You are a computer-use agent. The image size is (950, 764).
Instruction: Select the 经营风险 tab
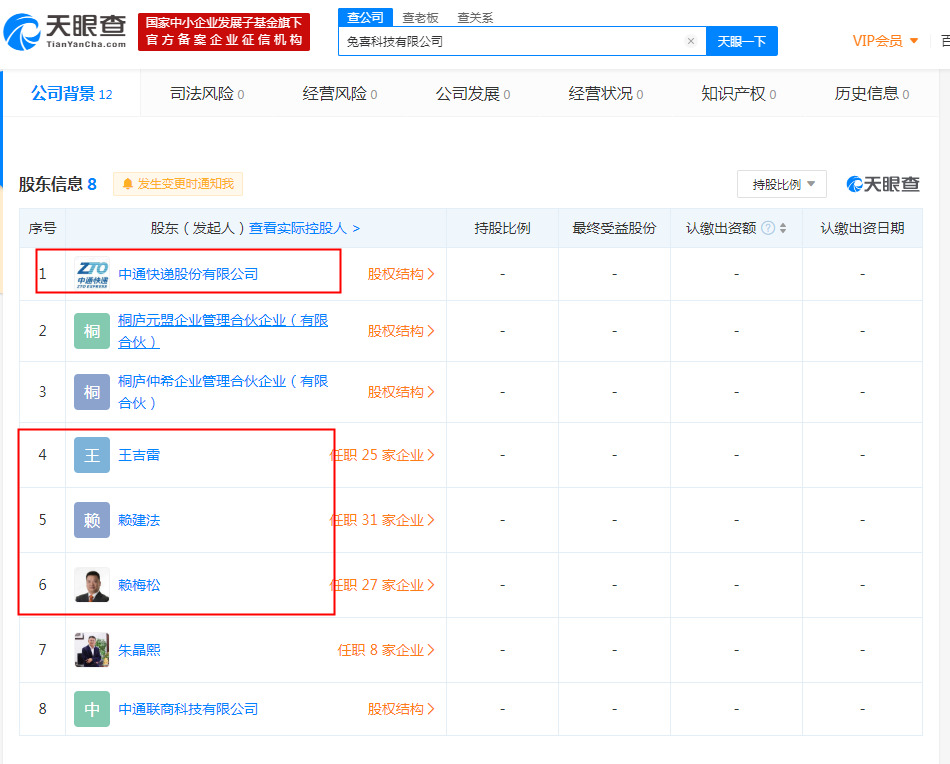click(x=339, y=93)
